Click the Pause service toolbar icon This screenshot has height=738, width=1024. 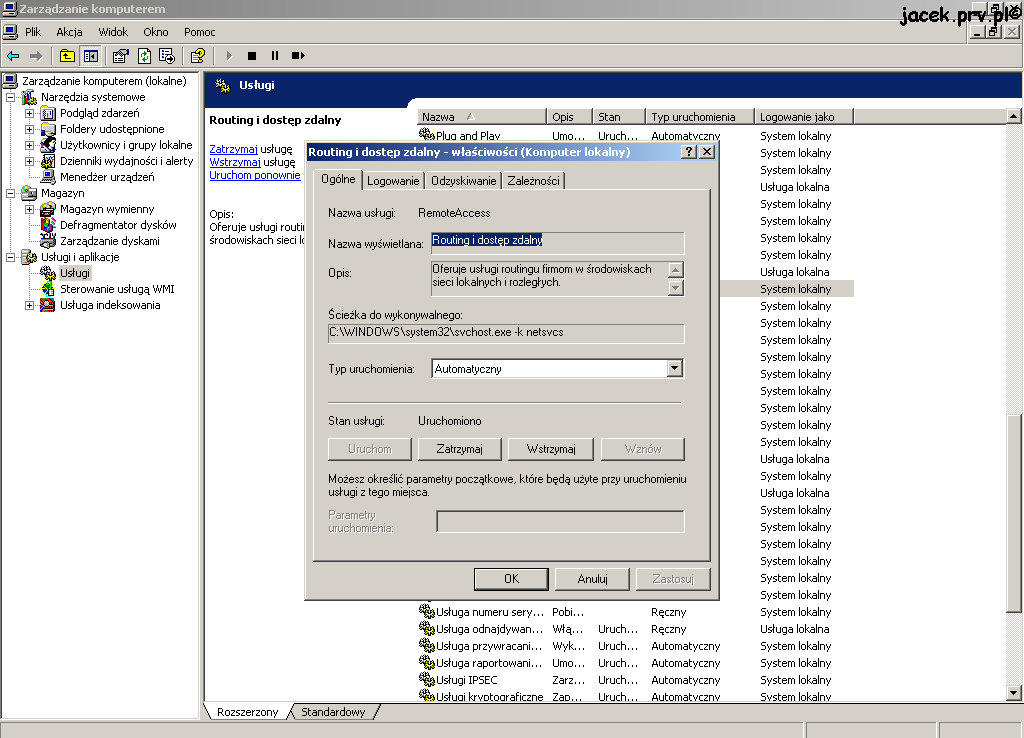274,56
